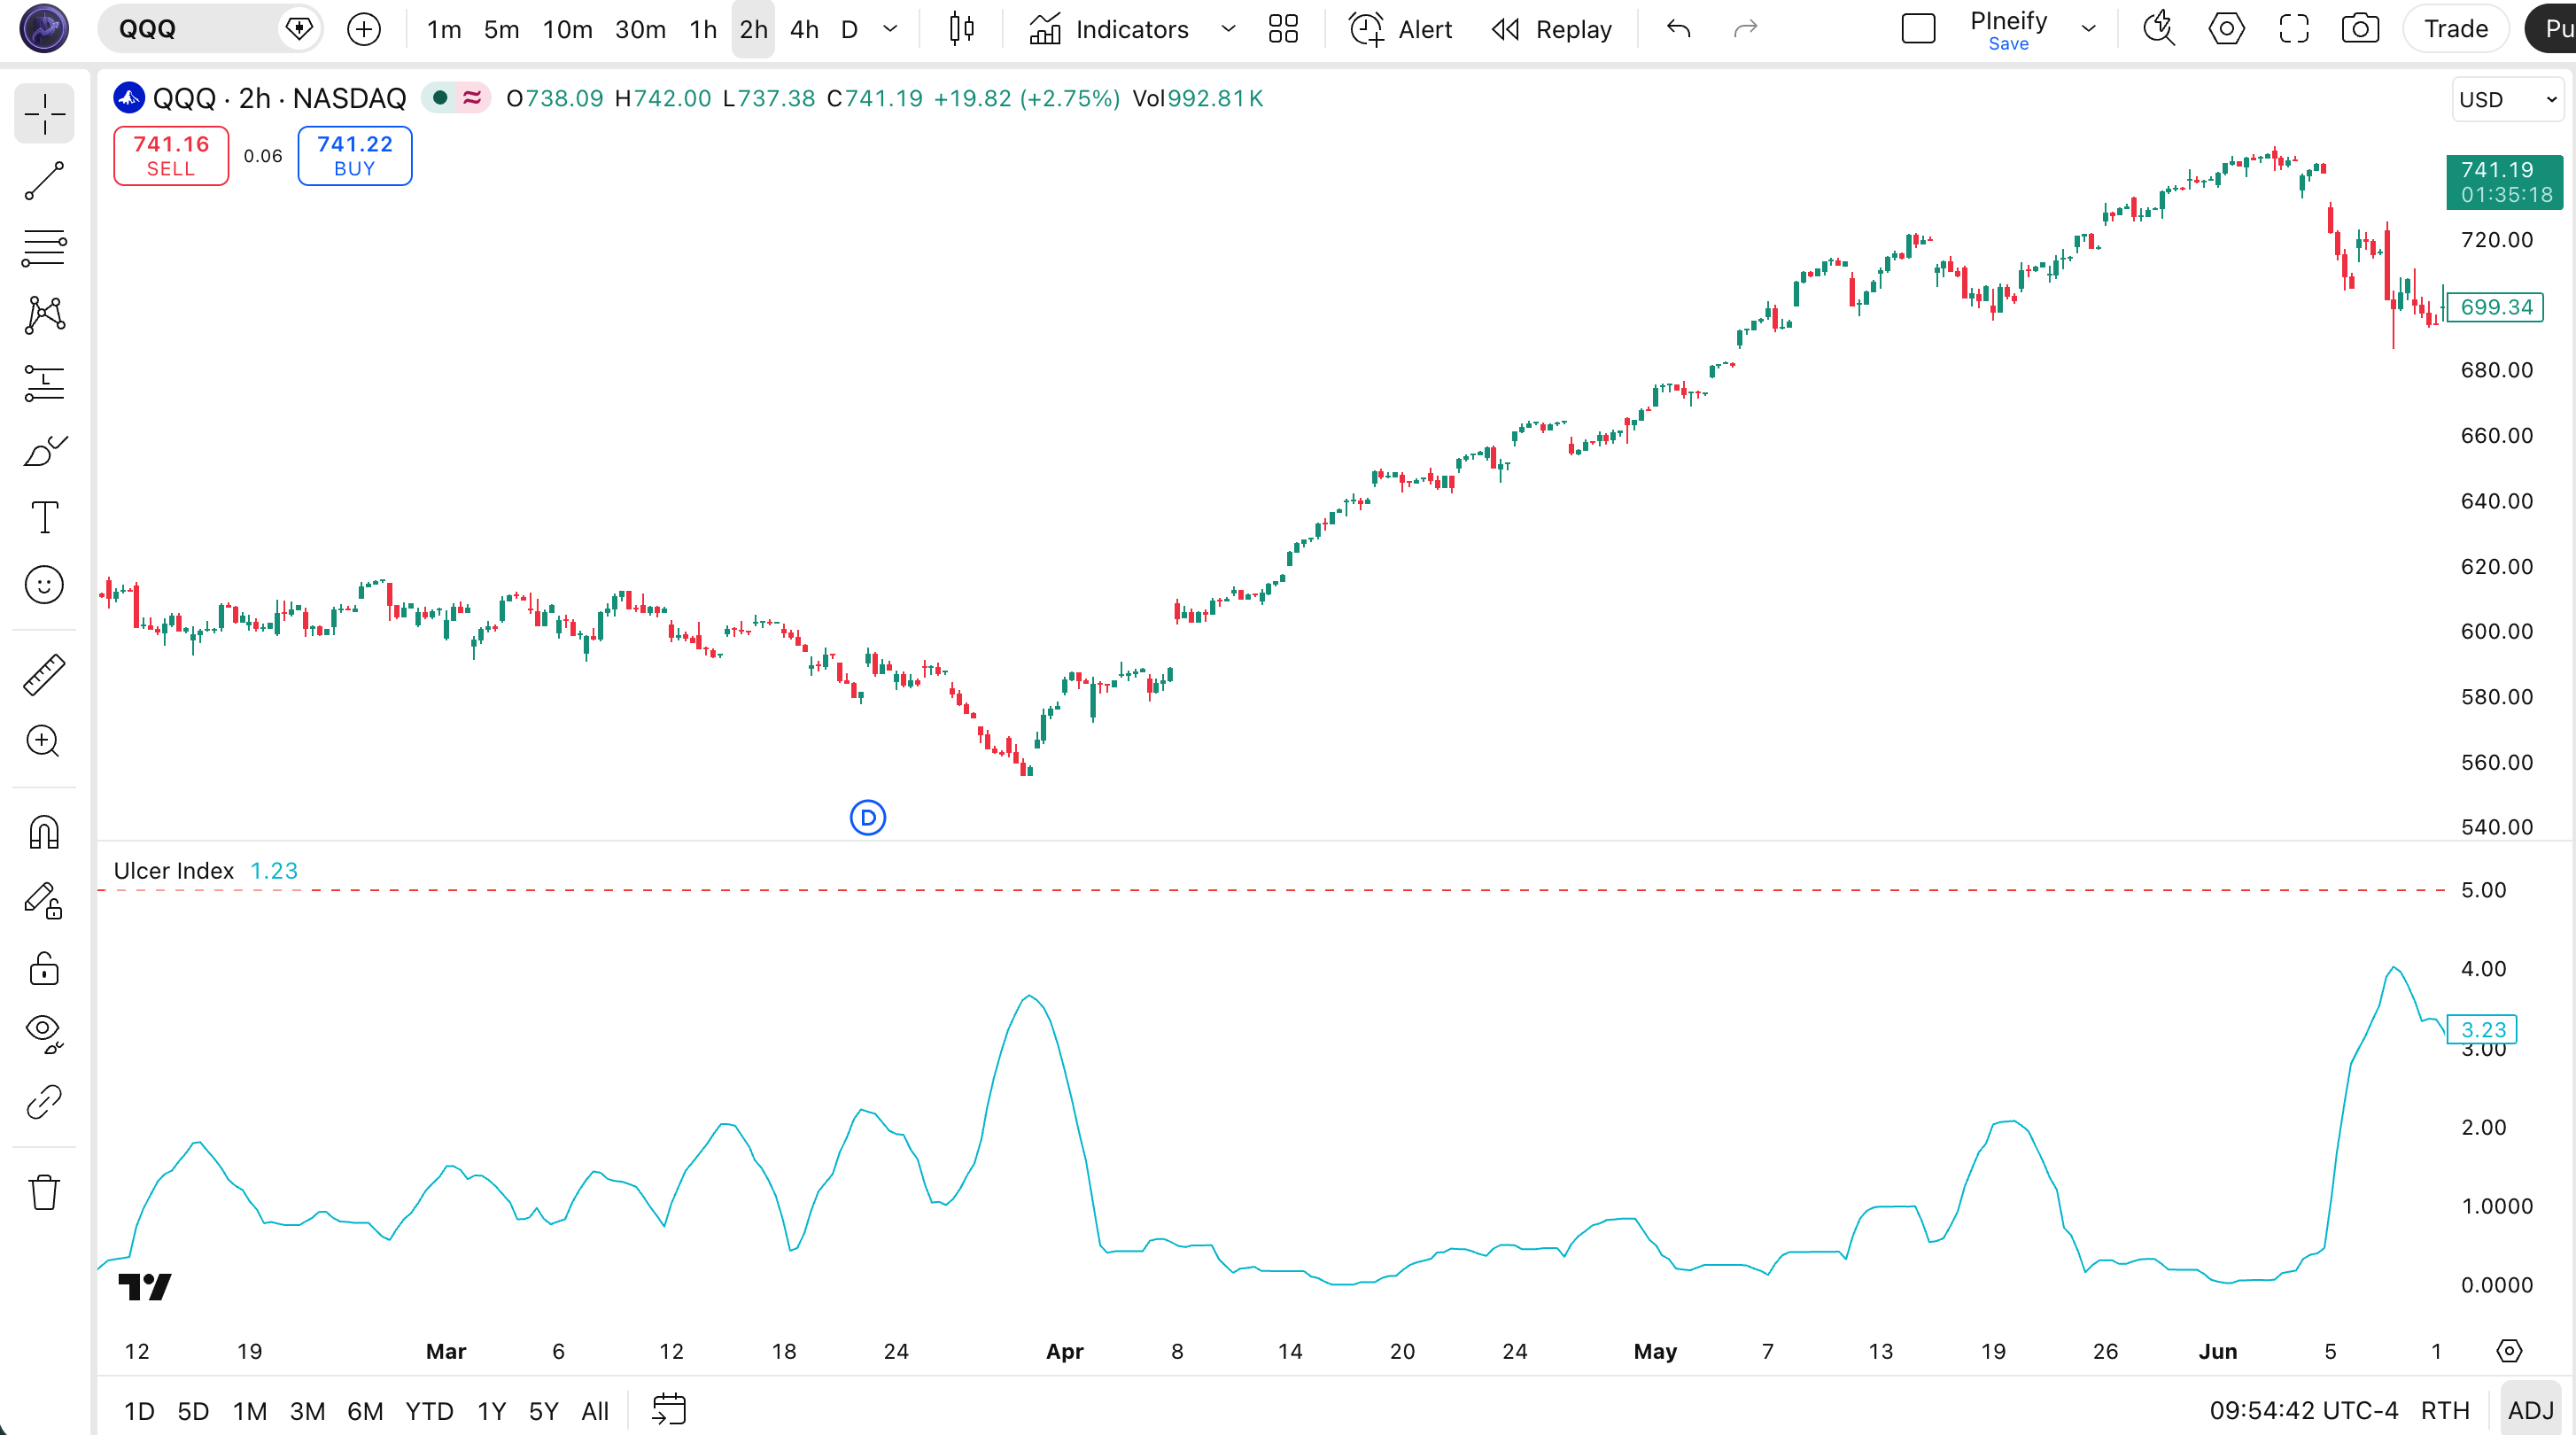
Task: Click the 699.34 price label on scale
Action: pyautogui.click(x=2496, y=307)
